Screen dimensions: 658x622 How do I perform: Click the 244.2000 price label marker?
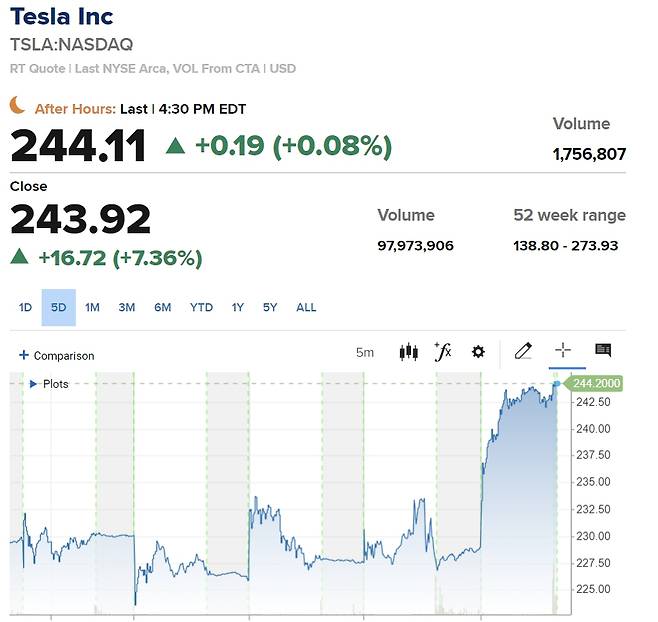596,383
